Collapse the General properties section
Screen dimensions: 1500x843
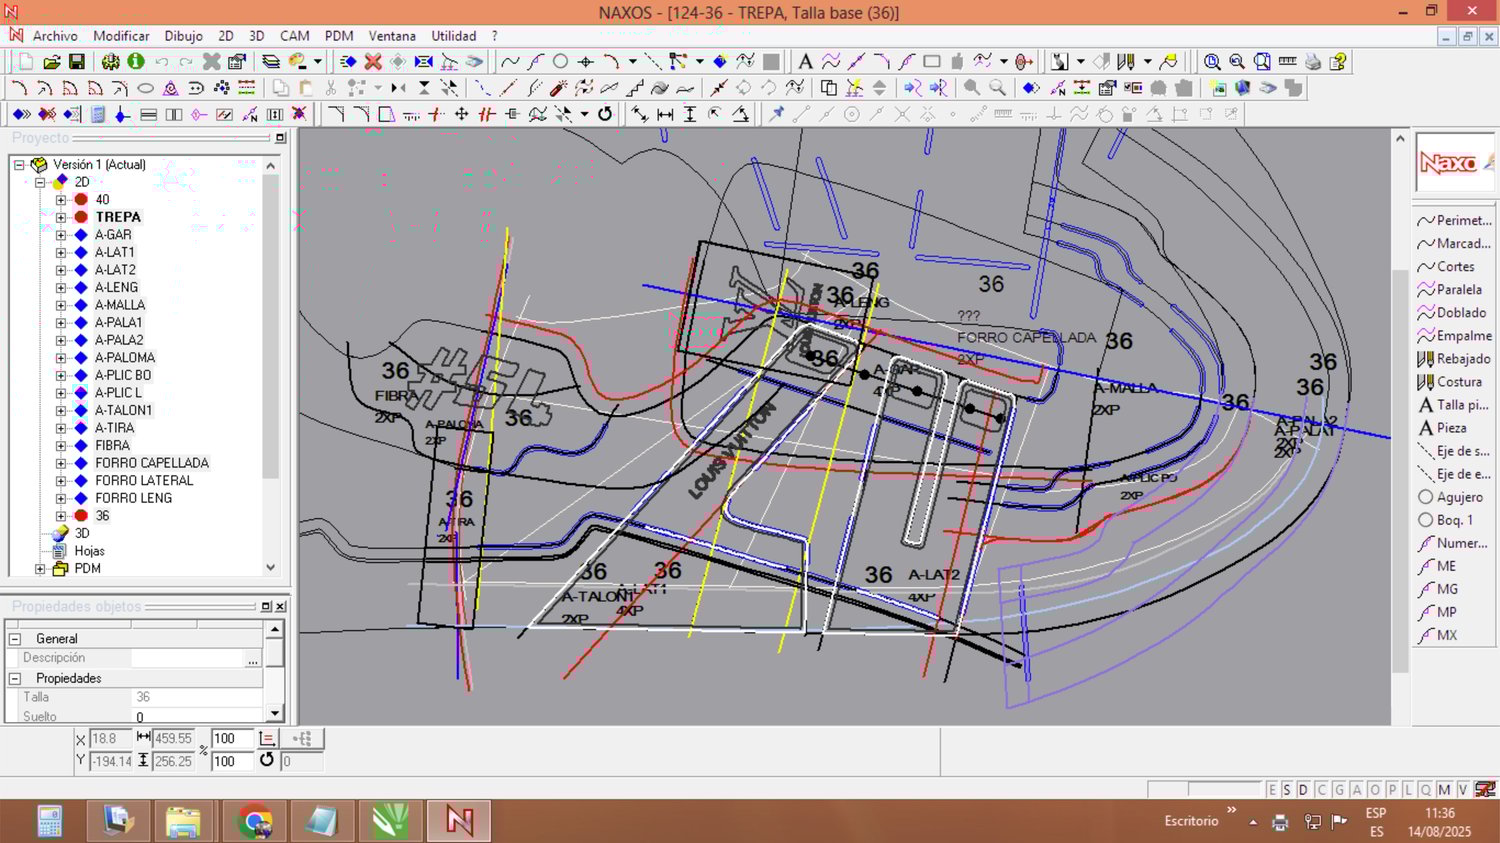click(x=15, y=639)
